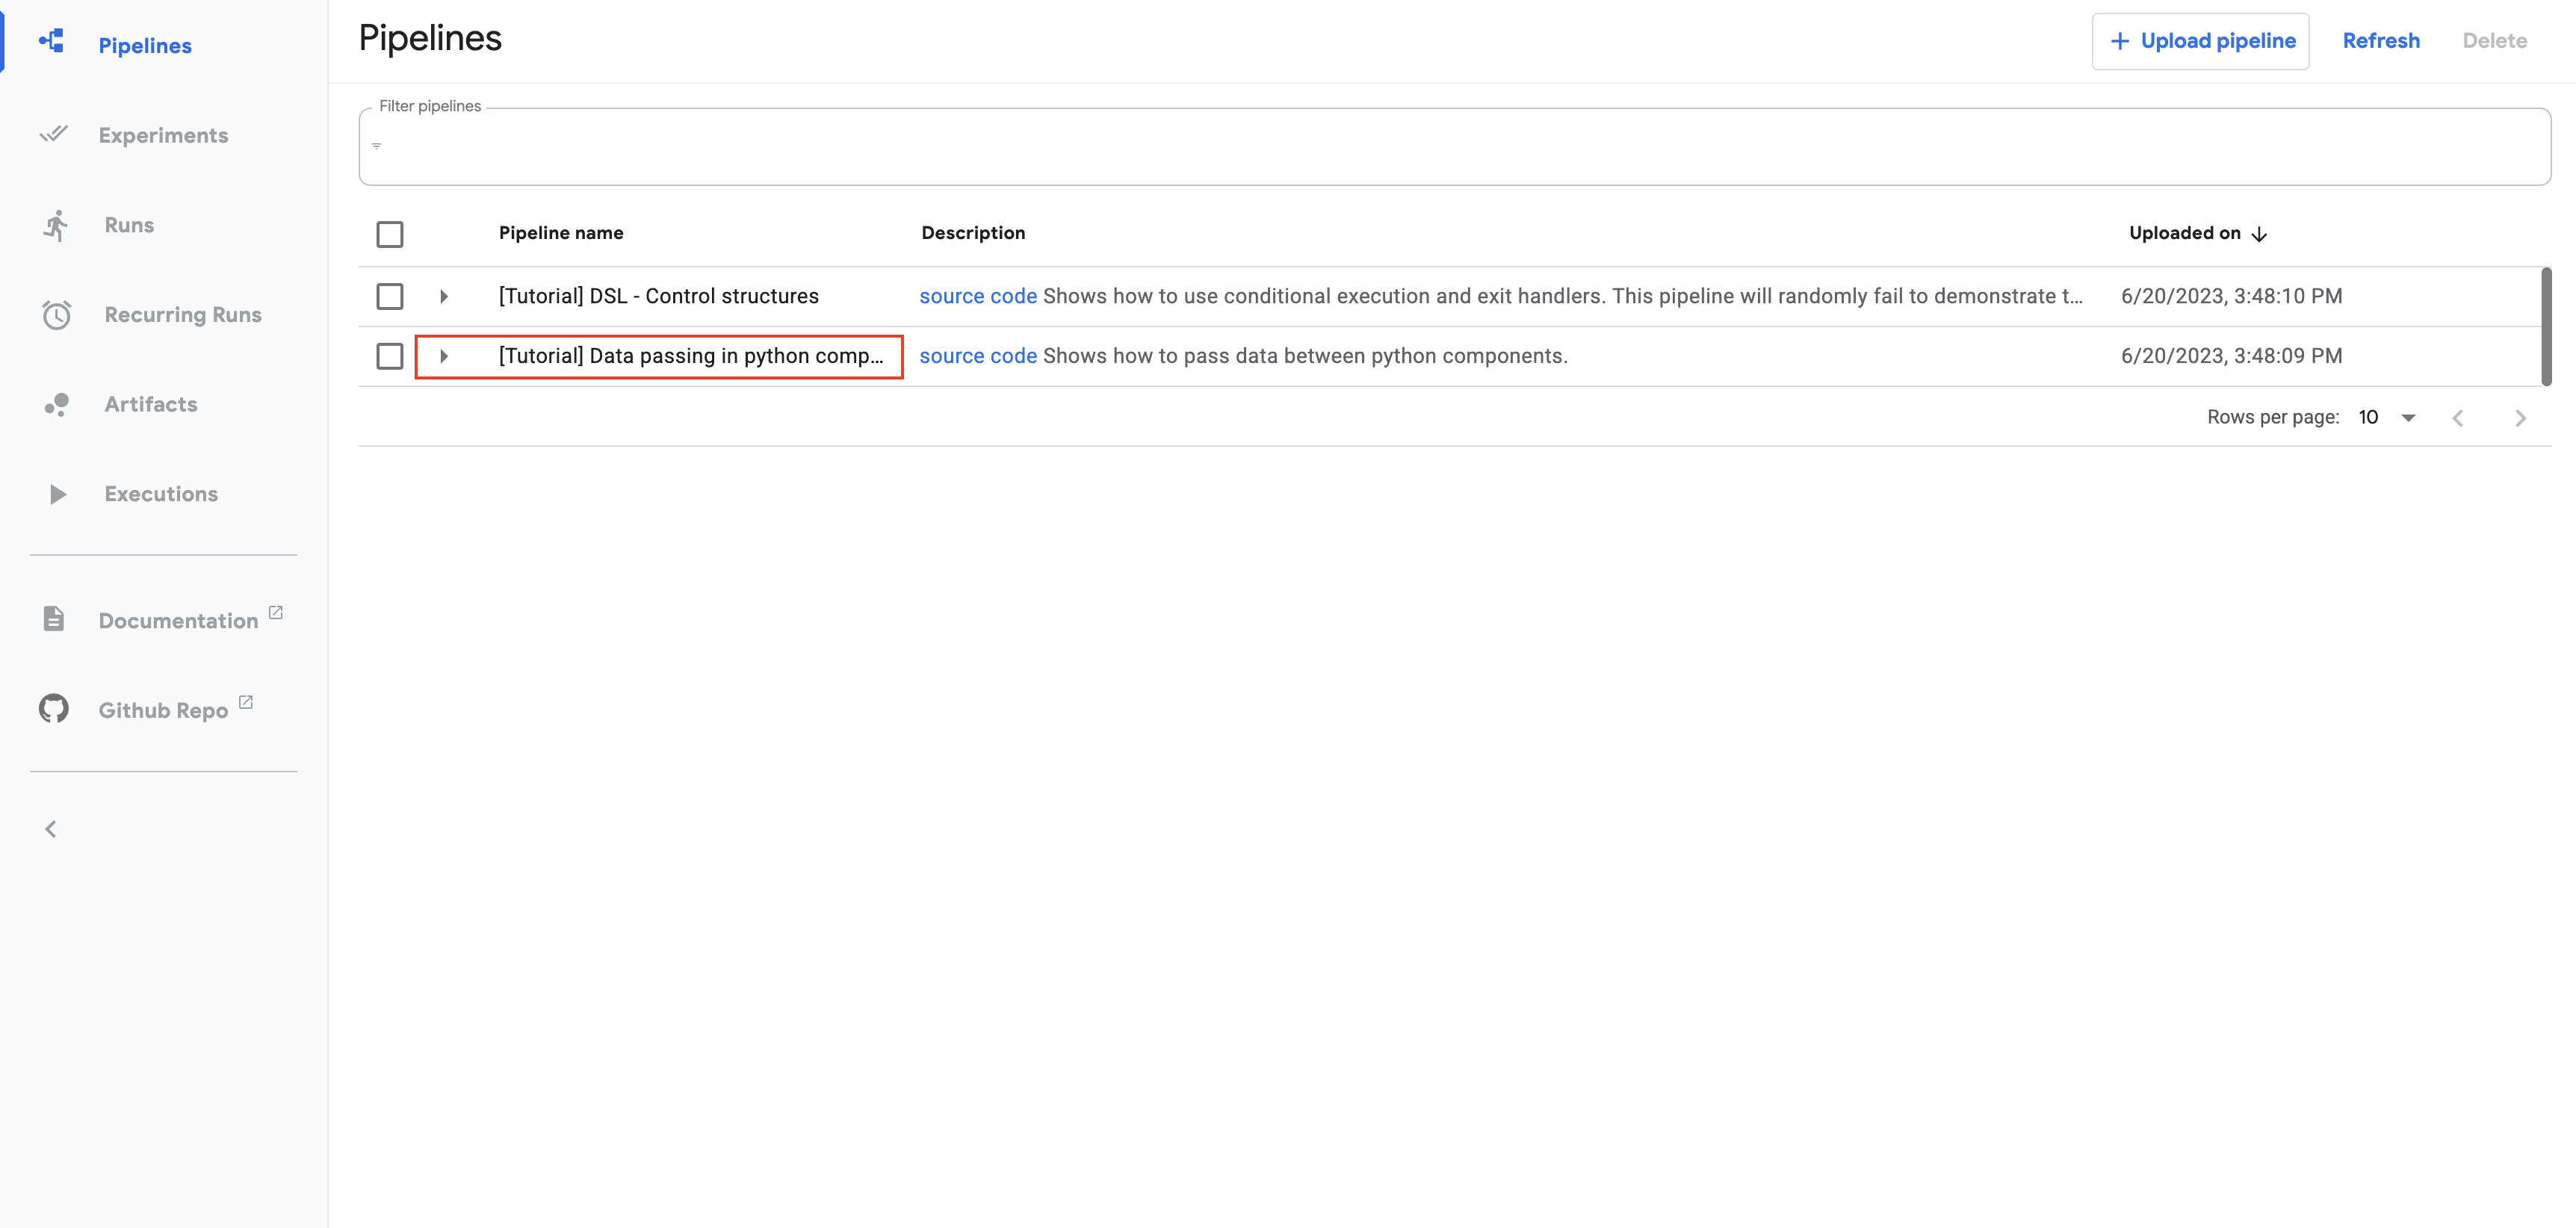Toggle the select-all pipelines checkbox
The image size is (2576, 1228).
click(390, 234)
